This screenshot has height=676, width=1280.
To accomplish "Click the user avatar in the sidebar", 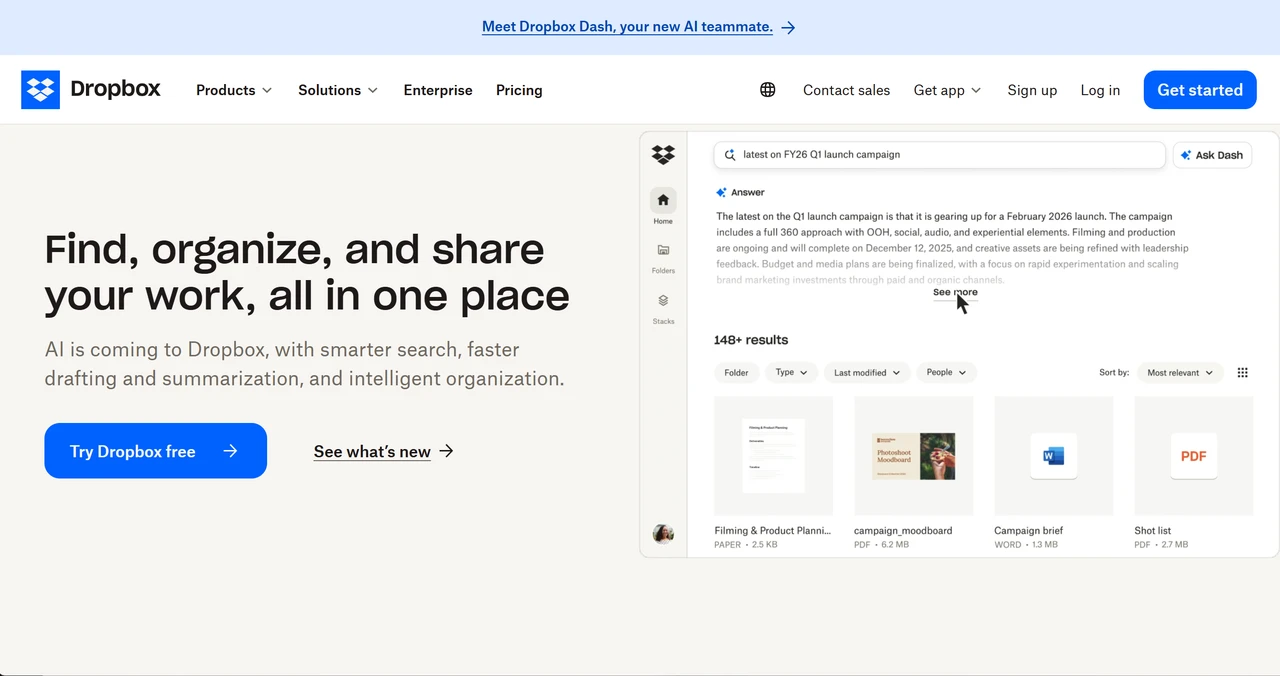I will coord(663,533).
